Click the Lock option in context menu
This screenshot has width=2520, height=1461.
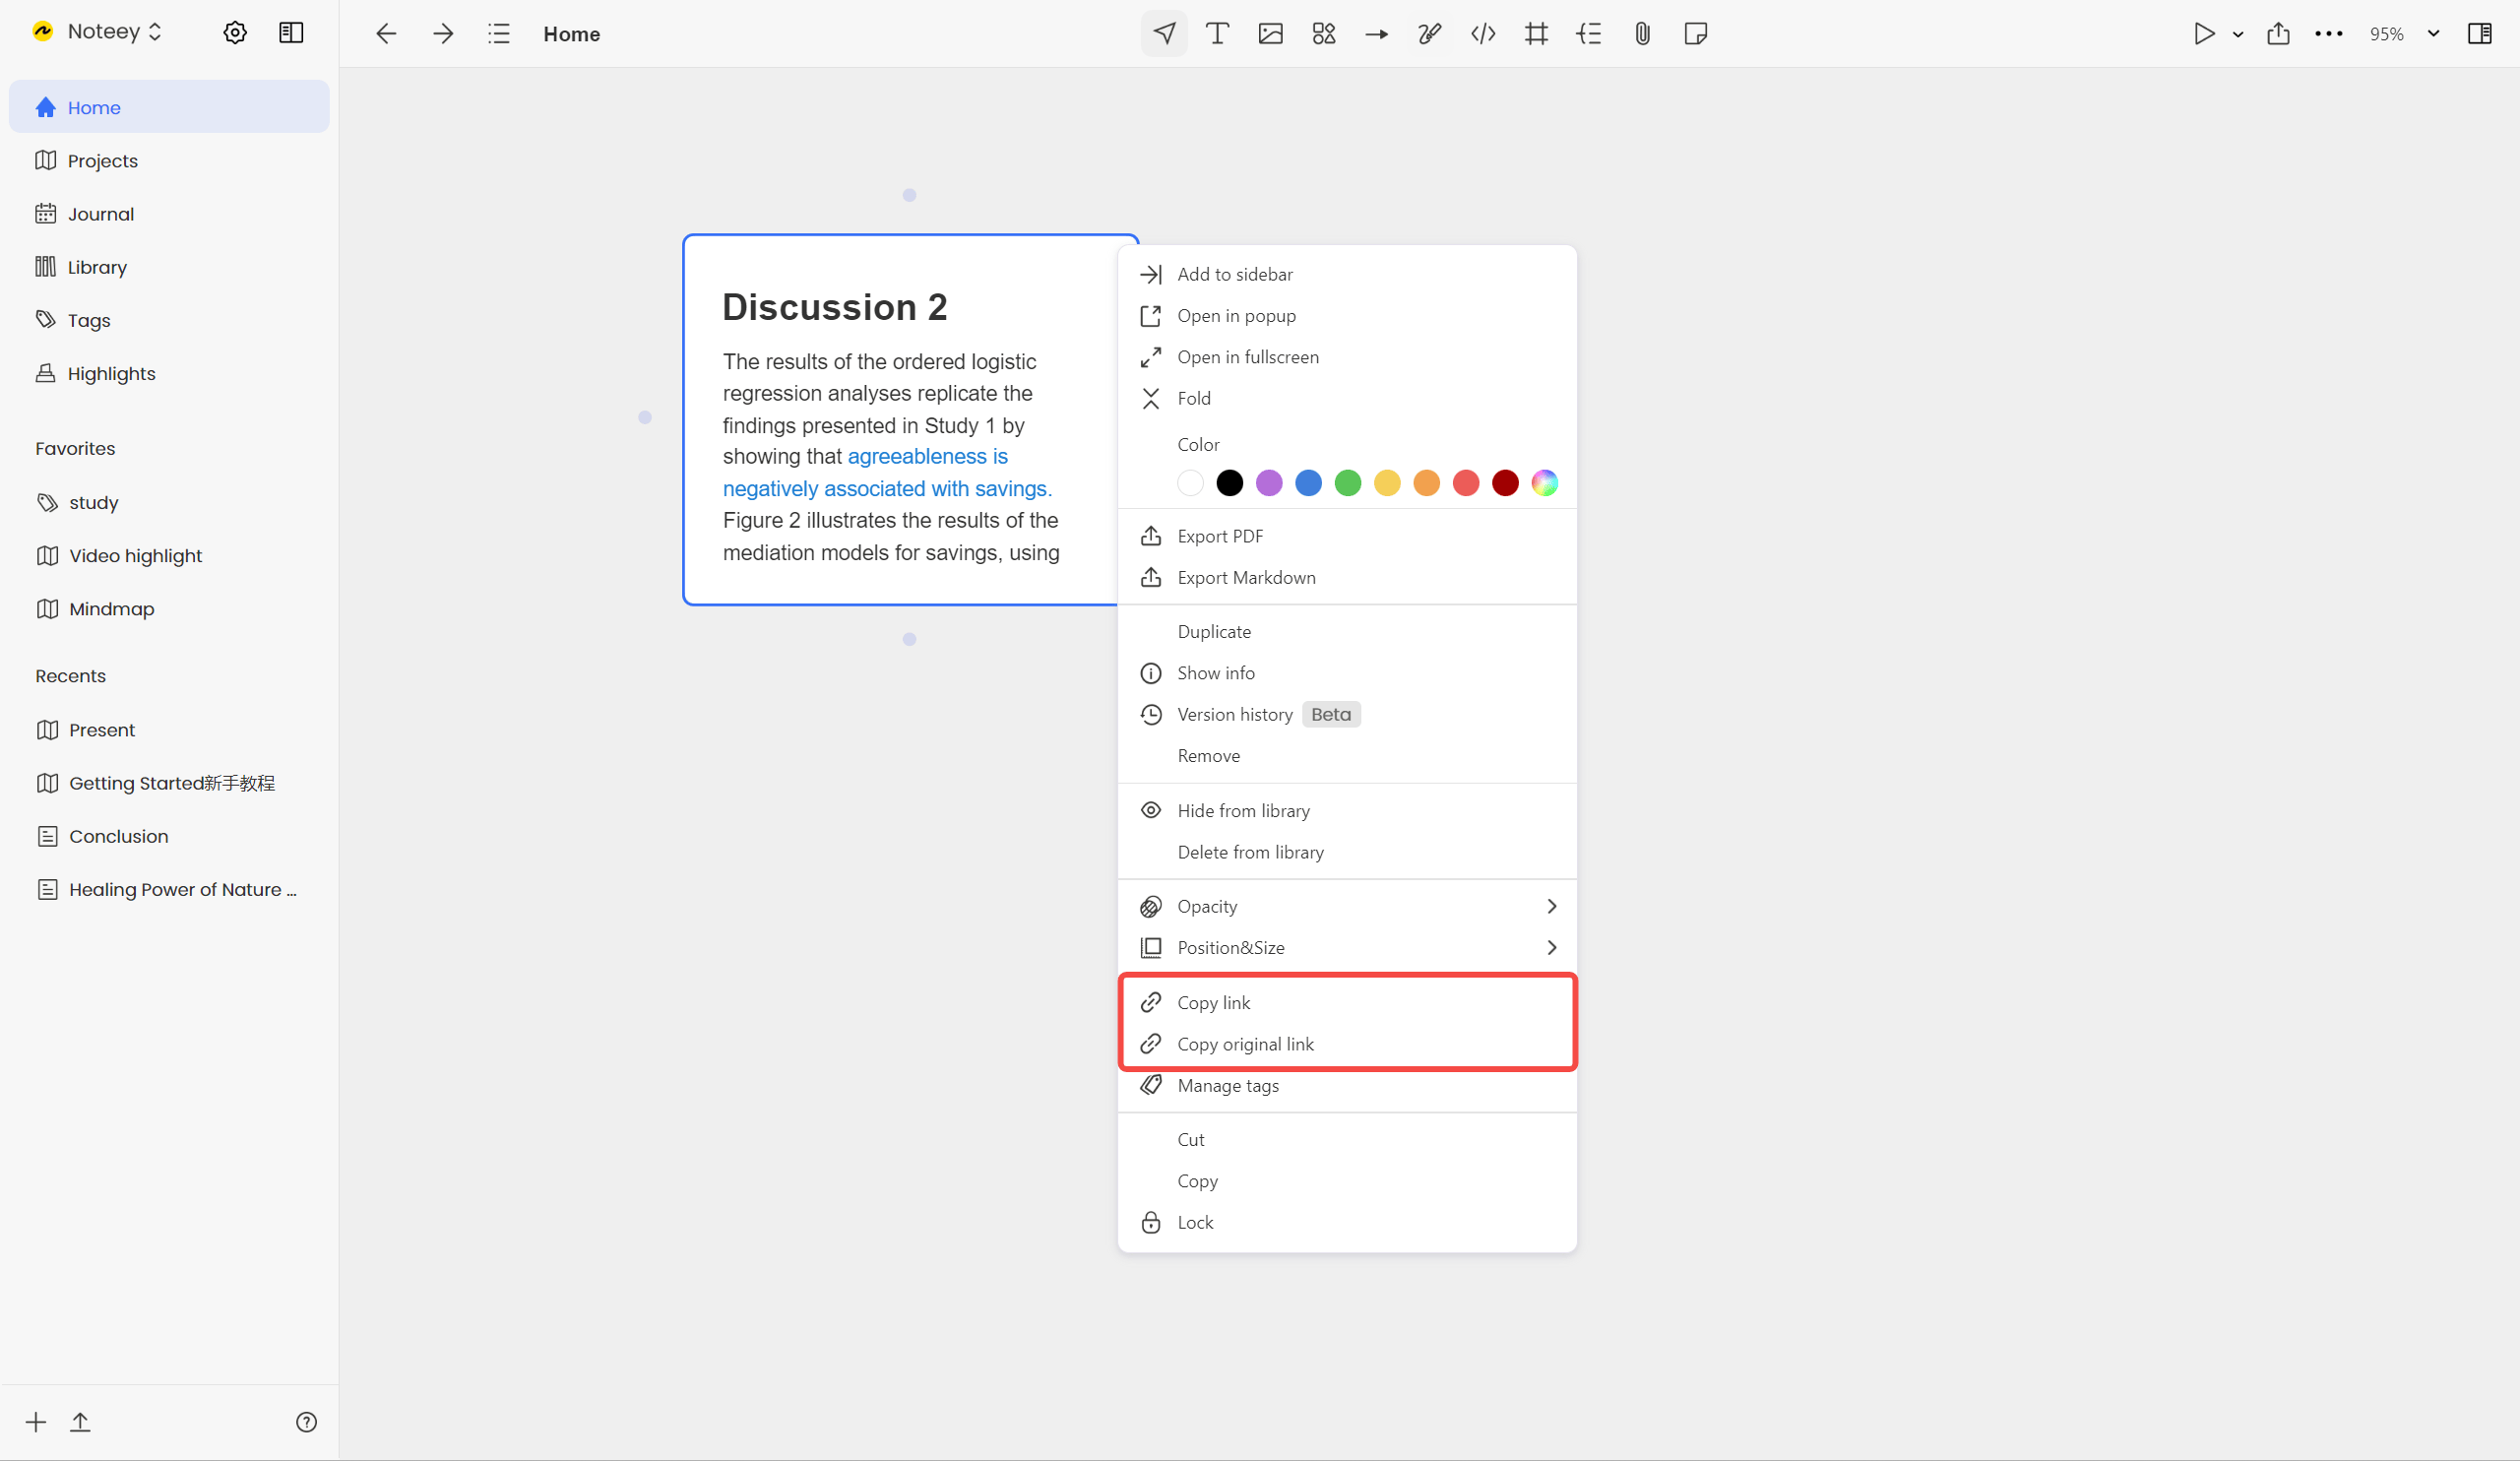click(1197, 1221)
